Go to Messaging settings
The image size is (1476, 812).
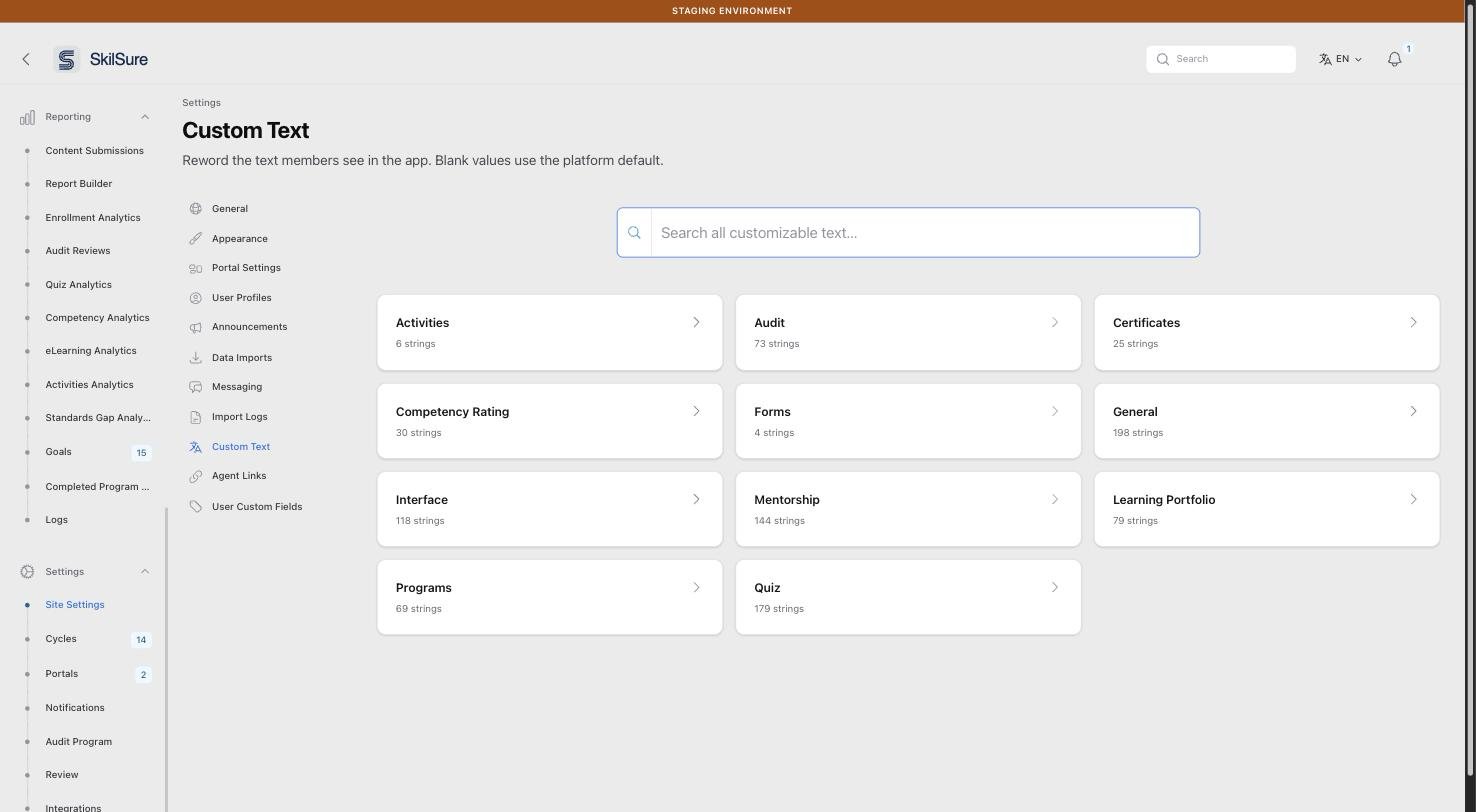click(237, 387)
